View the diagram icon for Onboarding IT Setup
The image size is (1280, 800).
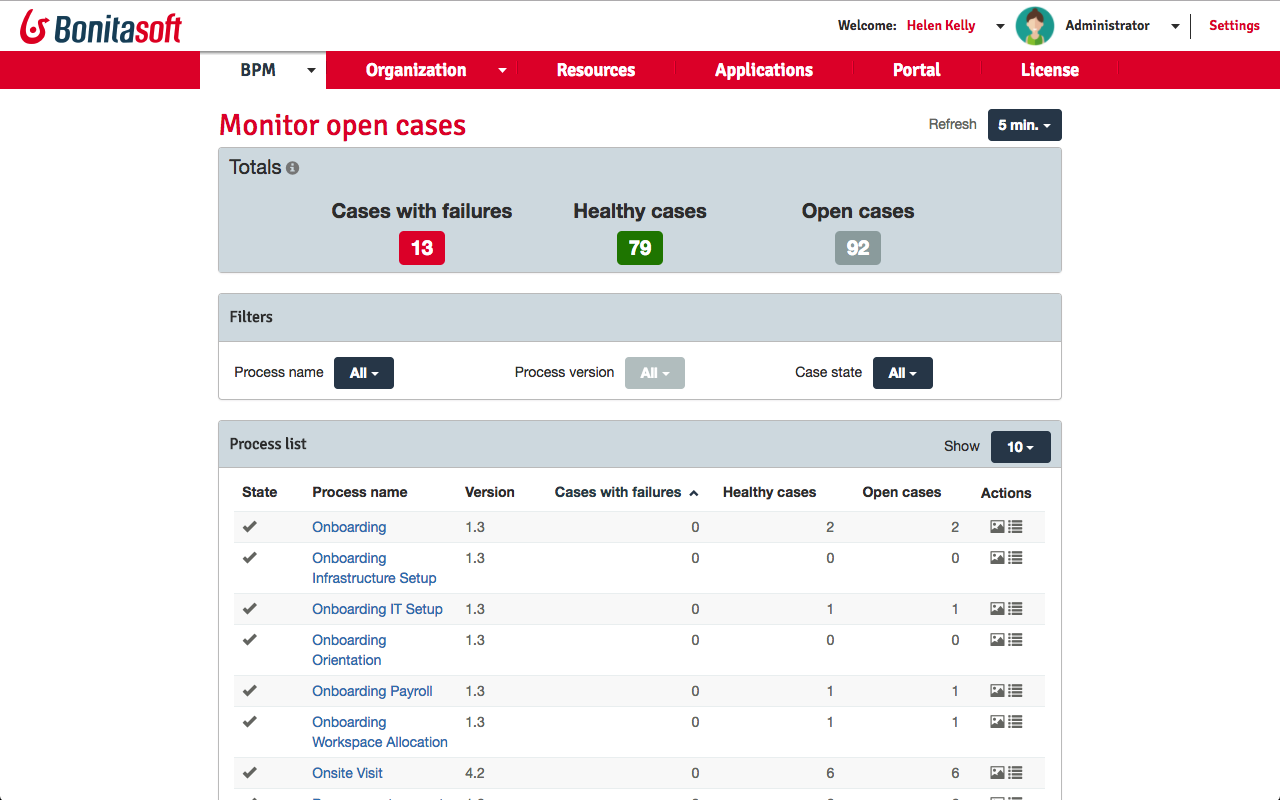997,609
